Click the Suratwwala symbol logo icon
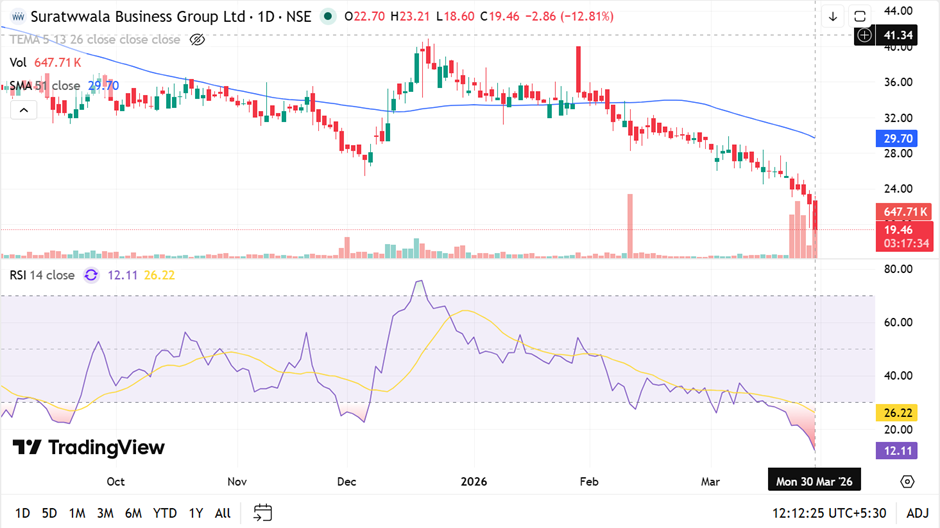940x528 pixels. coord(18,17)
